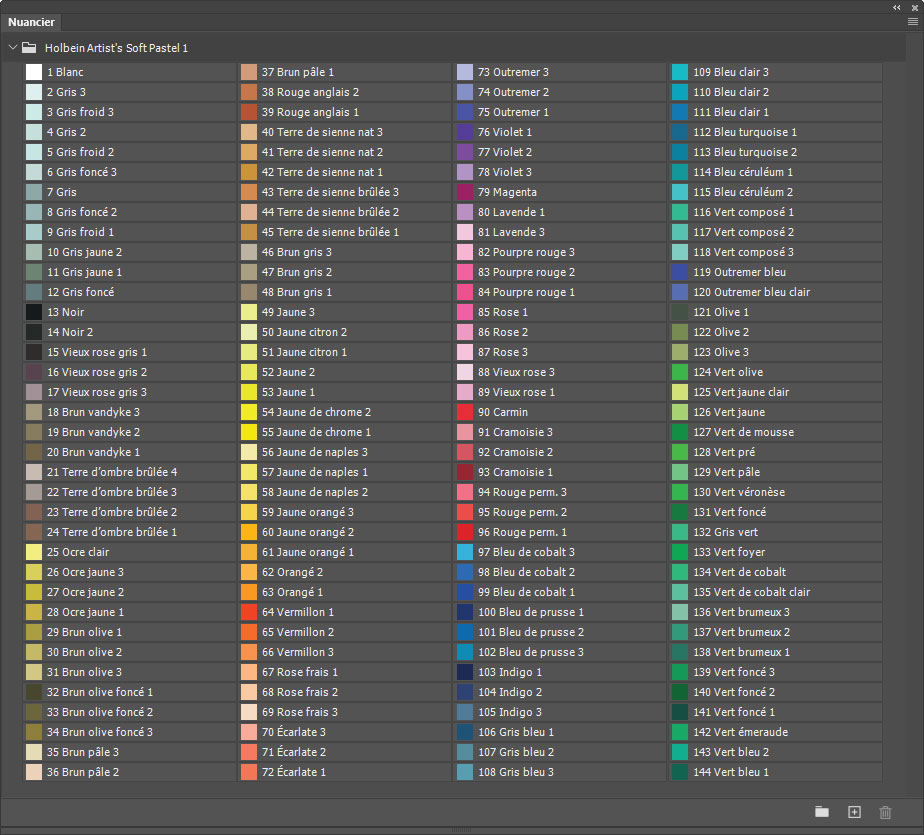924x835 pixels.
Task: Open the Nuancier panel hamburger menu
Action: (912, 22)
